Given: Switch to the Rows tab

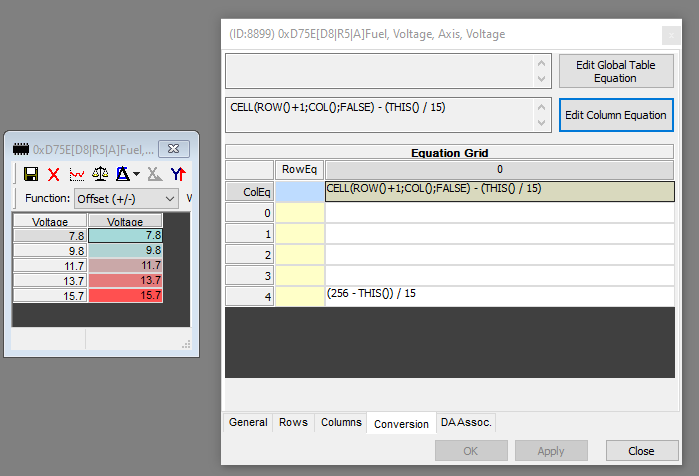Looking at the screenshot, I should (295, 423).
